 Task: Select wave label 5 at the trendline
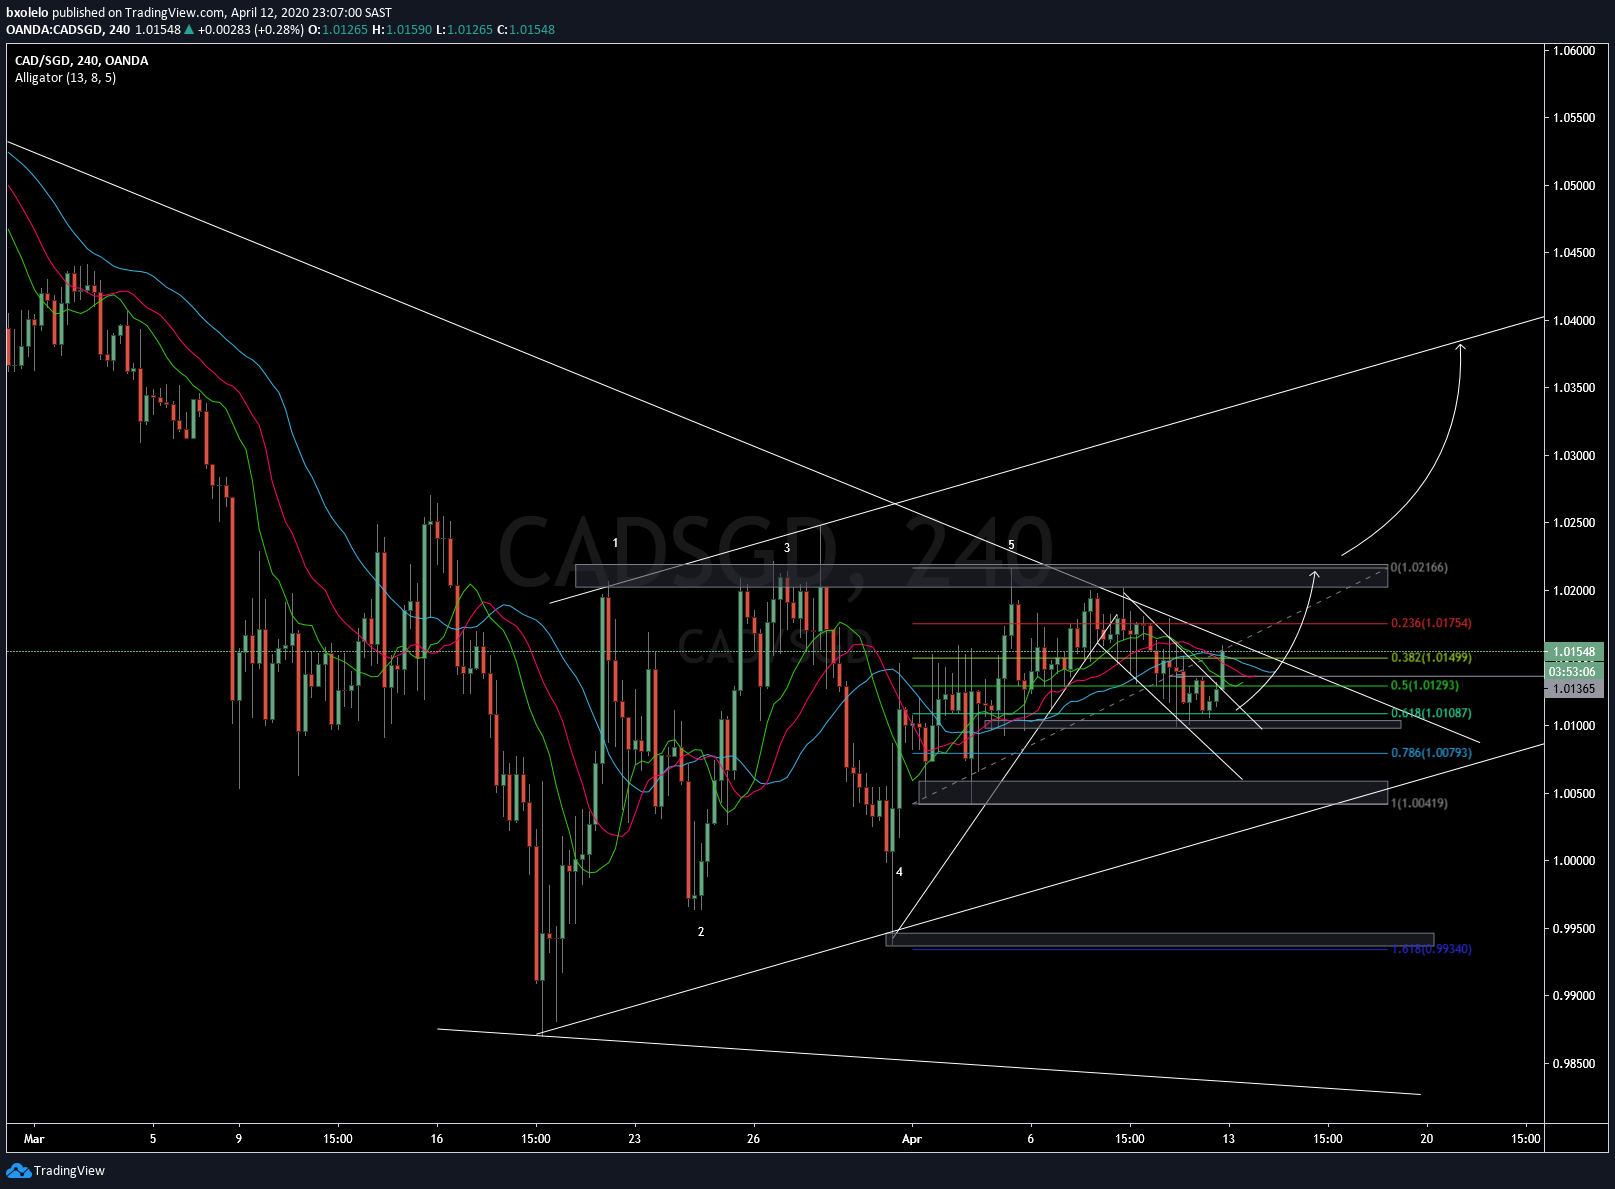(1011, 545)
